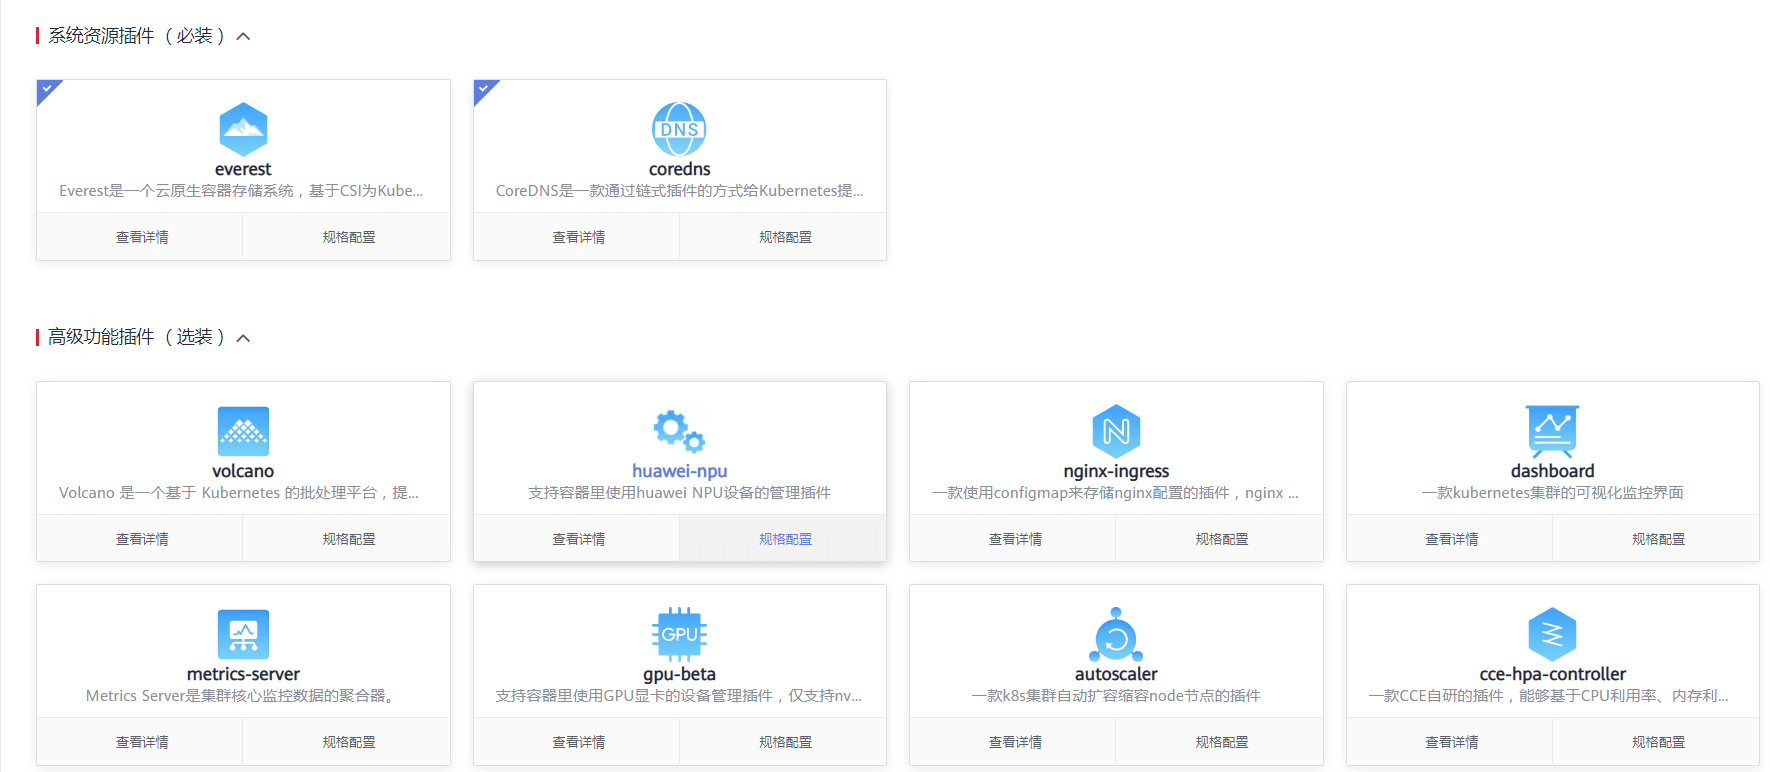The height and width of the screenshot is (772, 1770).
Task: Configure 规格配置 for nginx-ingress
Action: pyautogui.click(x=1221, y=539)
